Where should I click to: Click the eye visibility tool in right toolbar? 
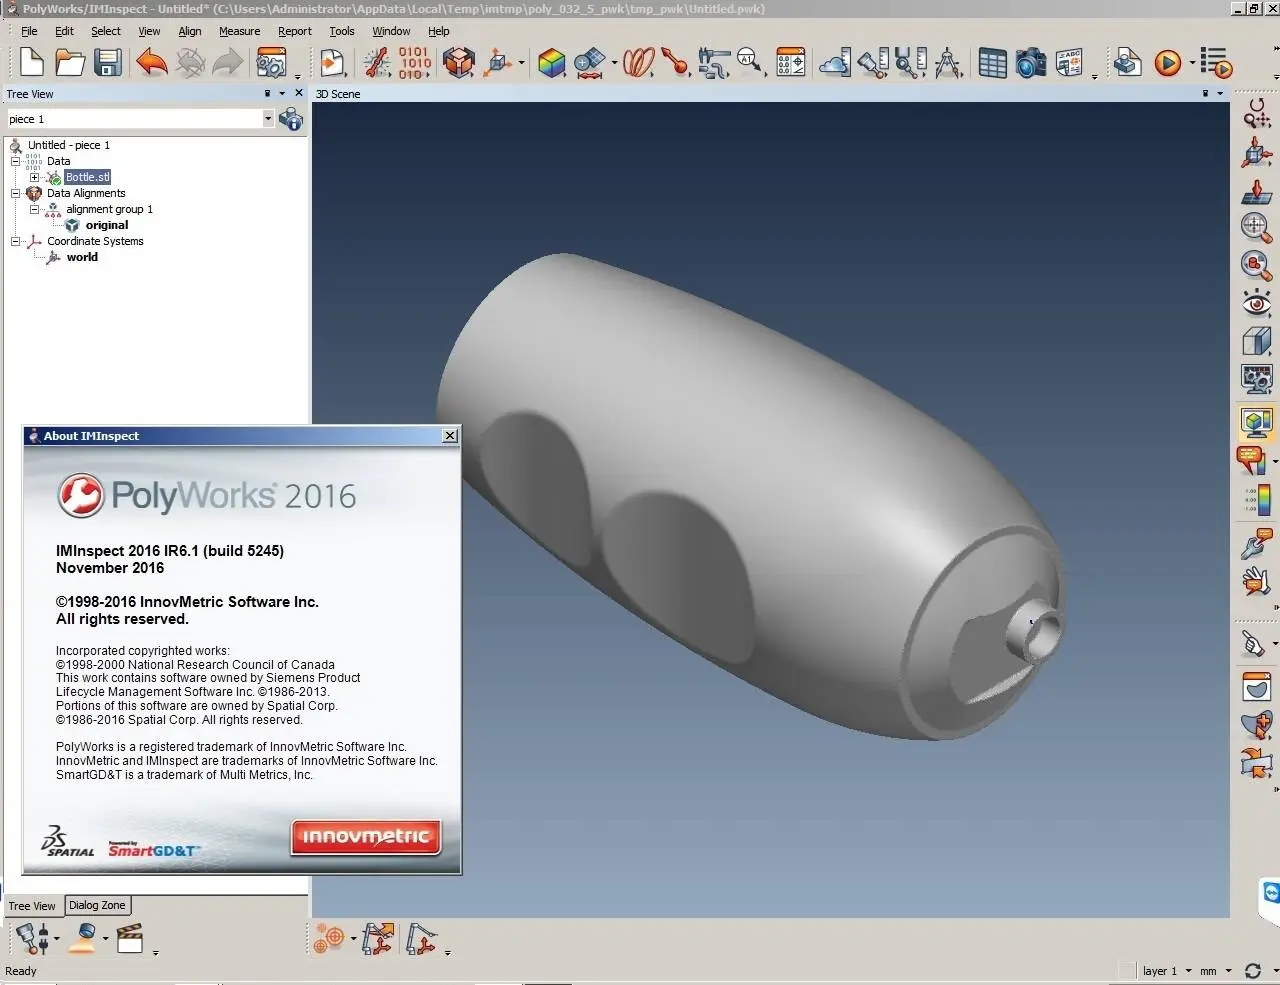pyautogui.click(x=1256, y=302)
